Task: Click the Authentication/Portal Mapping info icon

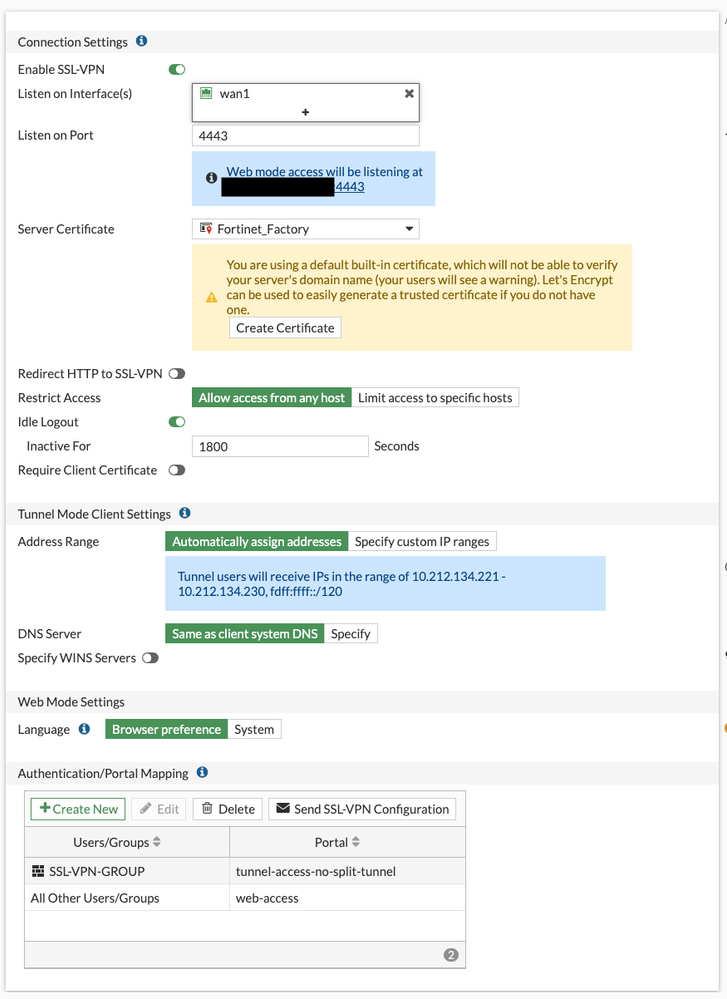Action: click(x=202, y=773)
